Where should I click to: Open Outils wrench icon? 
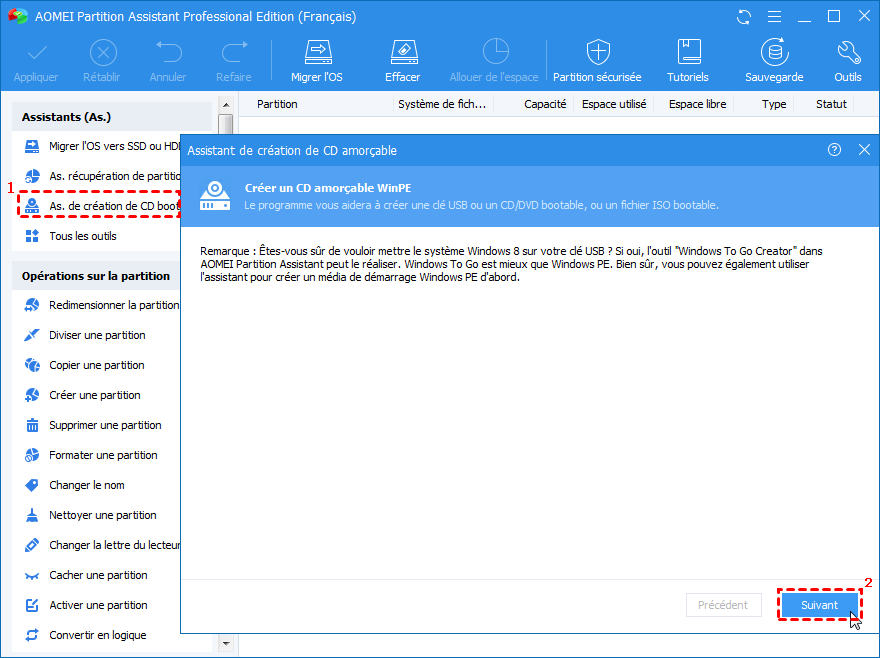click(x=848, y=53)
